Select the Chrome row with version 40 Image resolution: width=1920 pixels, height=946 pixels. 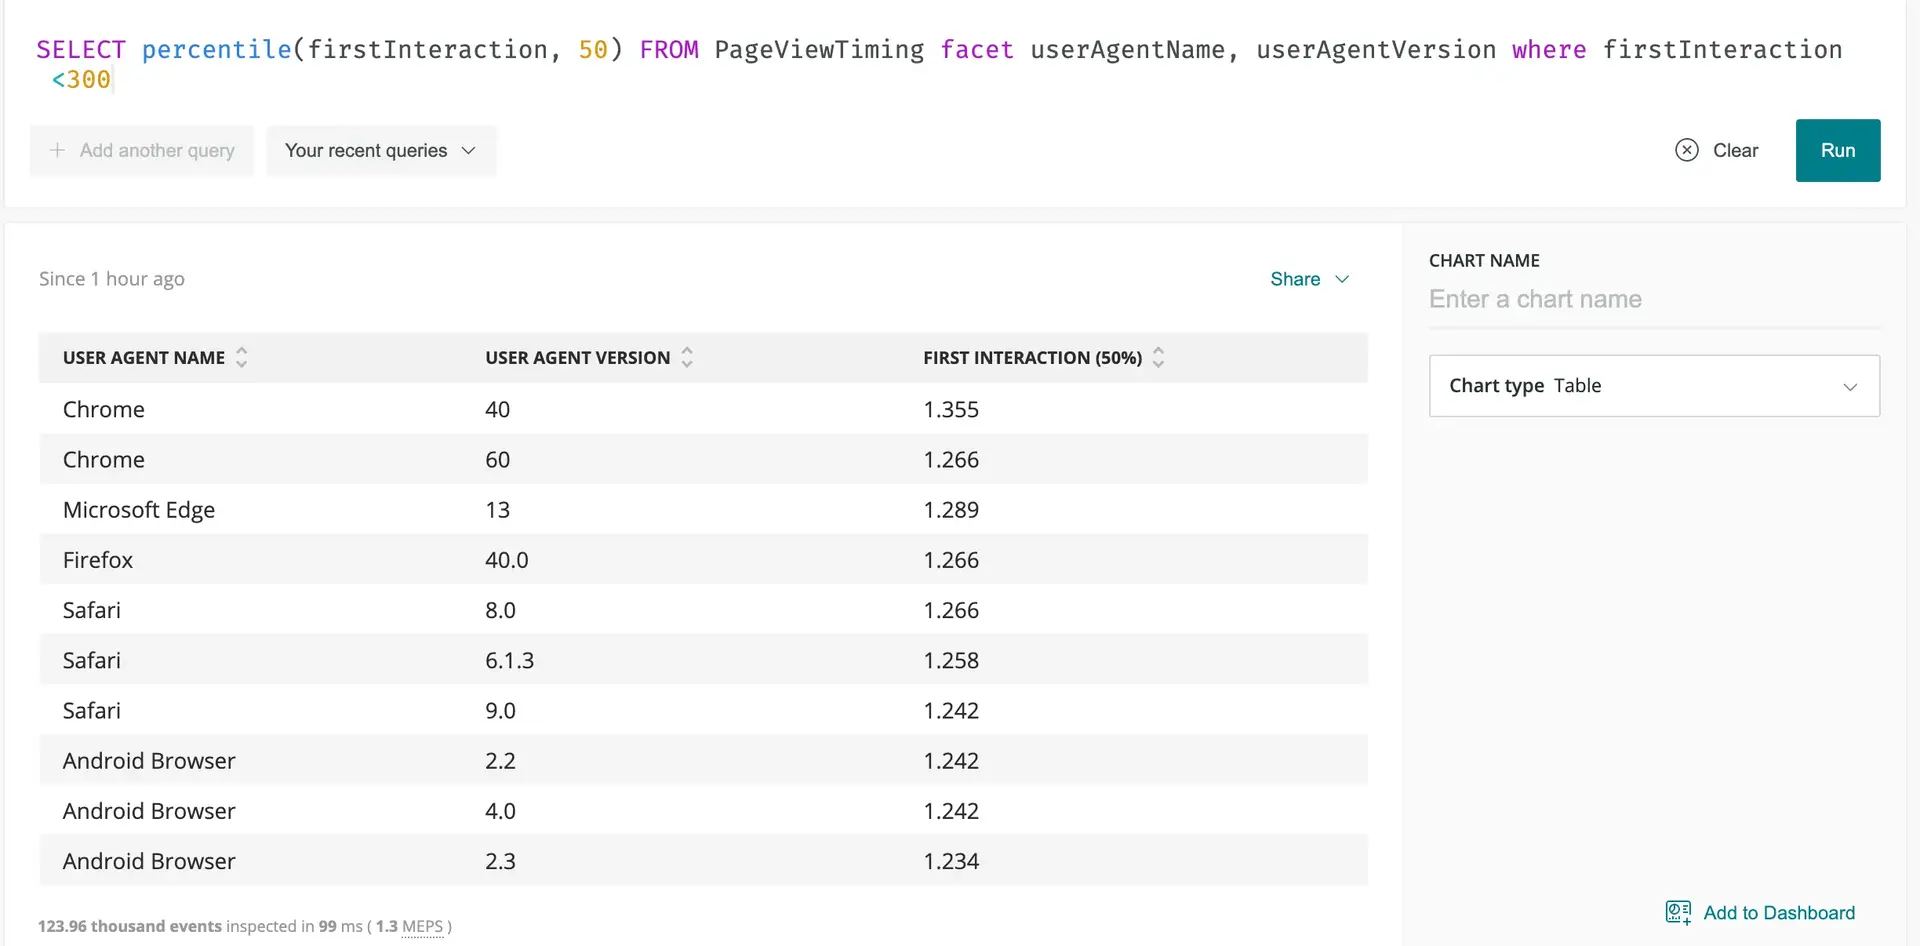click(703, 409)
